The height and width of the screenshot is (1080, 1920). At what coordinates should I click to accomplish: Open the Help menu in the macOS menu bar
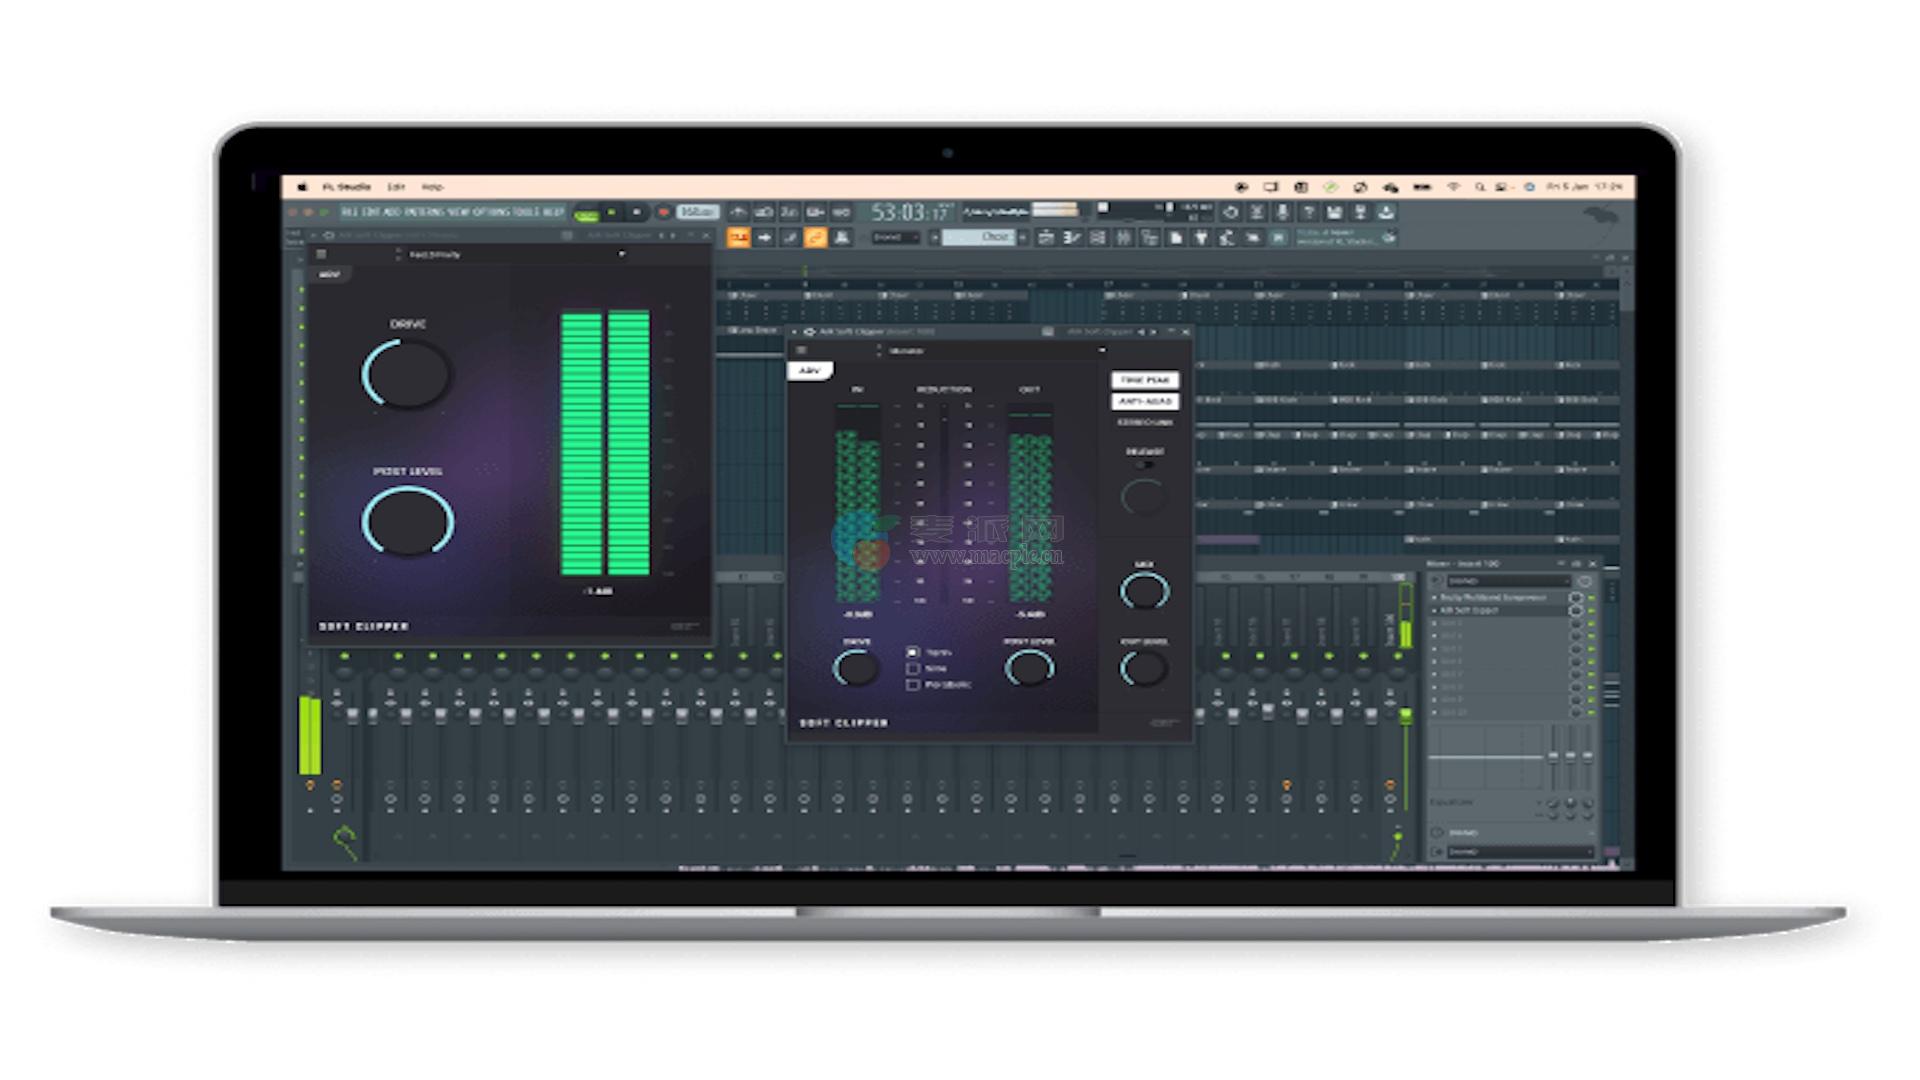(432, 187)
